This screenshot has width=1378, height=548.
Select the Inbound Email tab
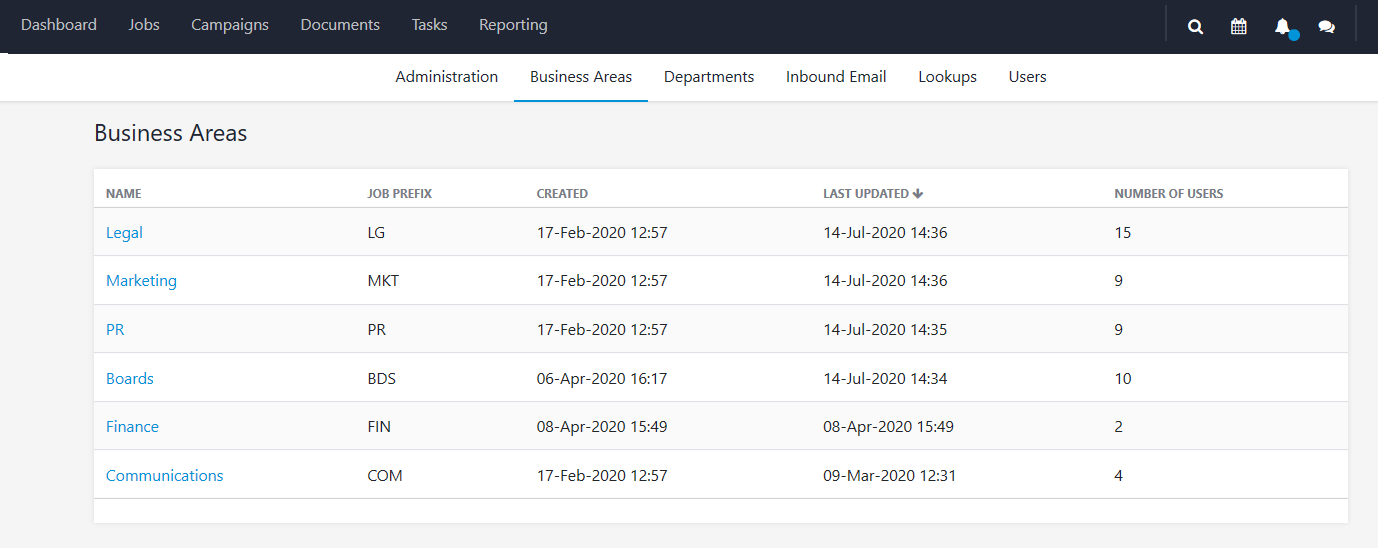(x=836, y=77)
